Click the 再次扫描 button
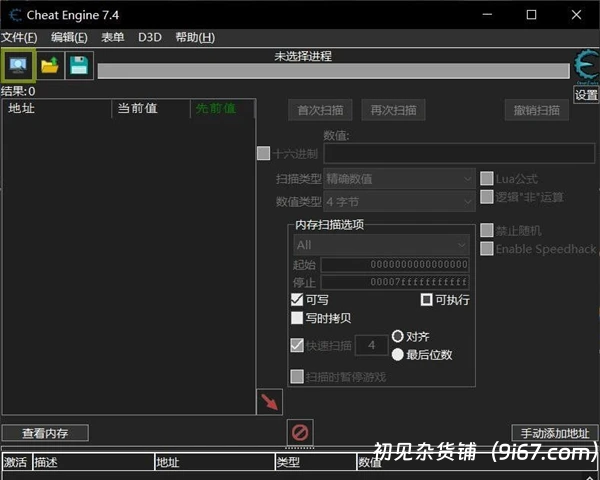Screen dimensions: 600x480 (393, 110)
